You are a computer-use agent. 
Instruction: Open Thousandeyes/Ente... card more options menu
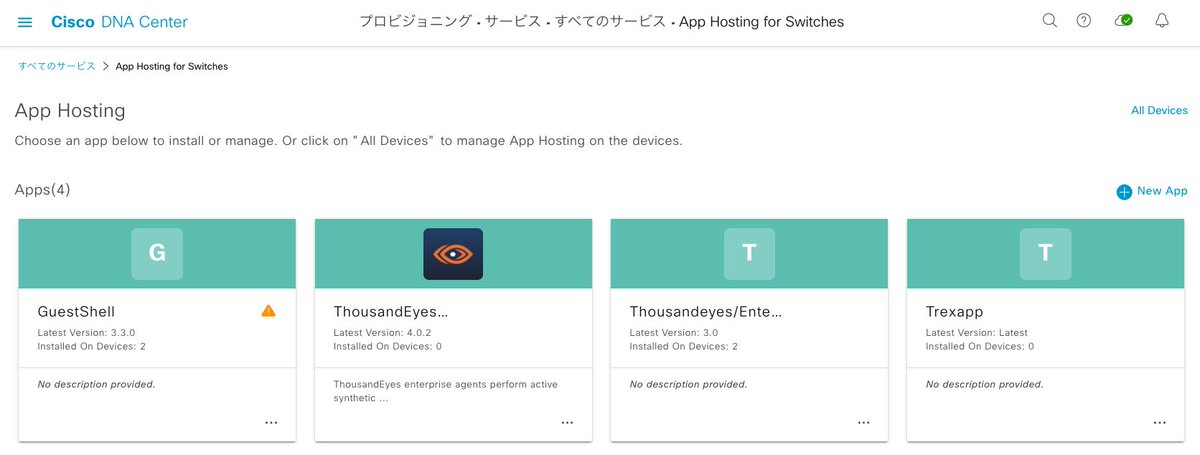863,423
